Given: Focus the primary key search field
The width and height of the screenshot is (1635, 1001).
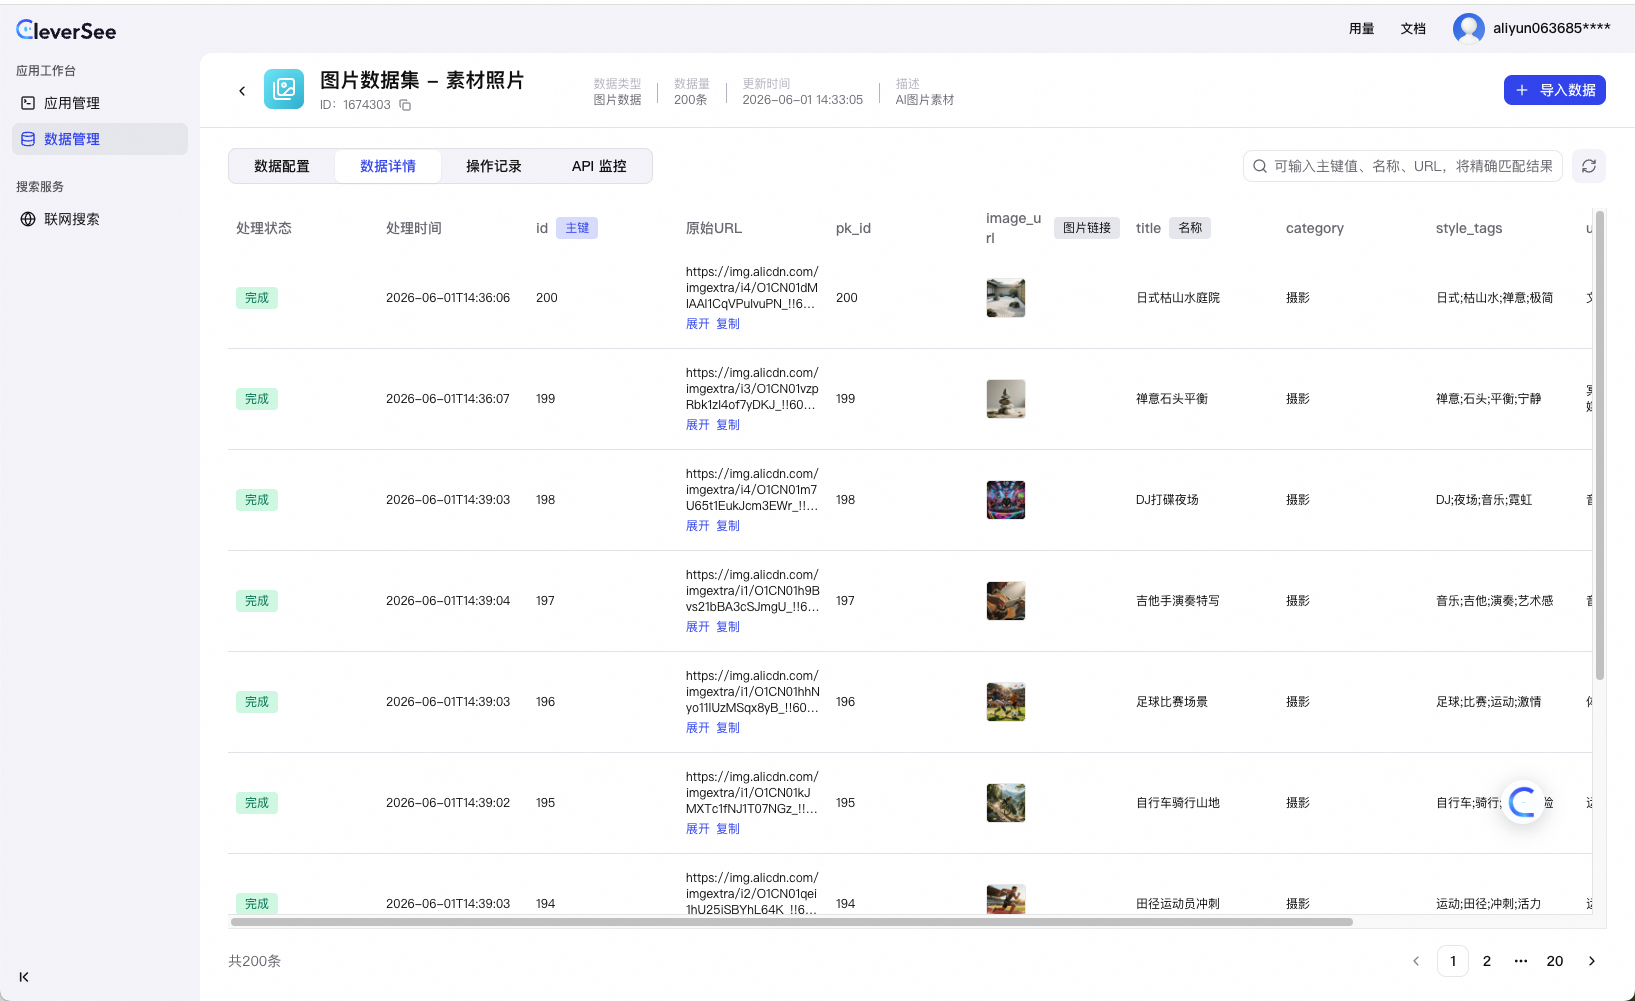Looking at the screenshot, I should (1403, 166).
